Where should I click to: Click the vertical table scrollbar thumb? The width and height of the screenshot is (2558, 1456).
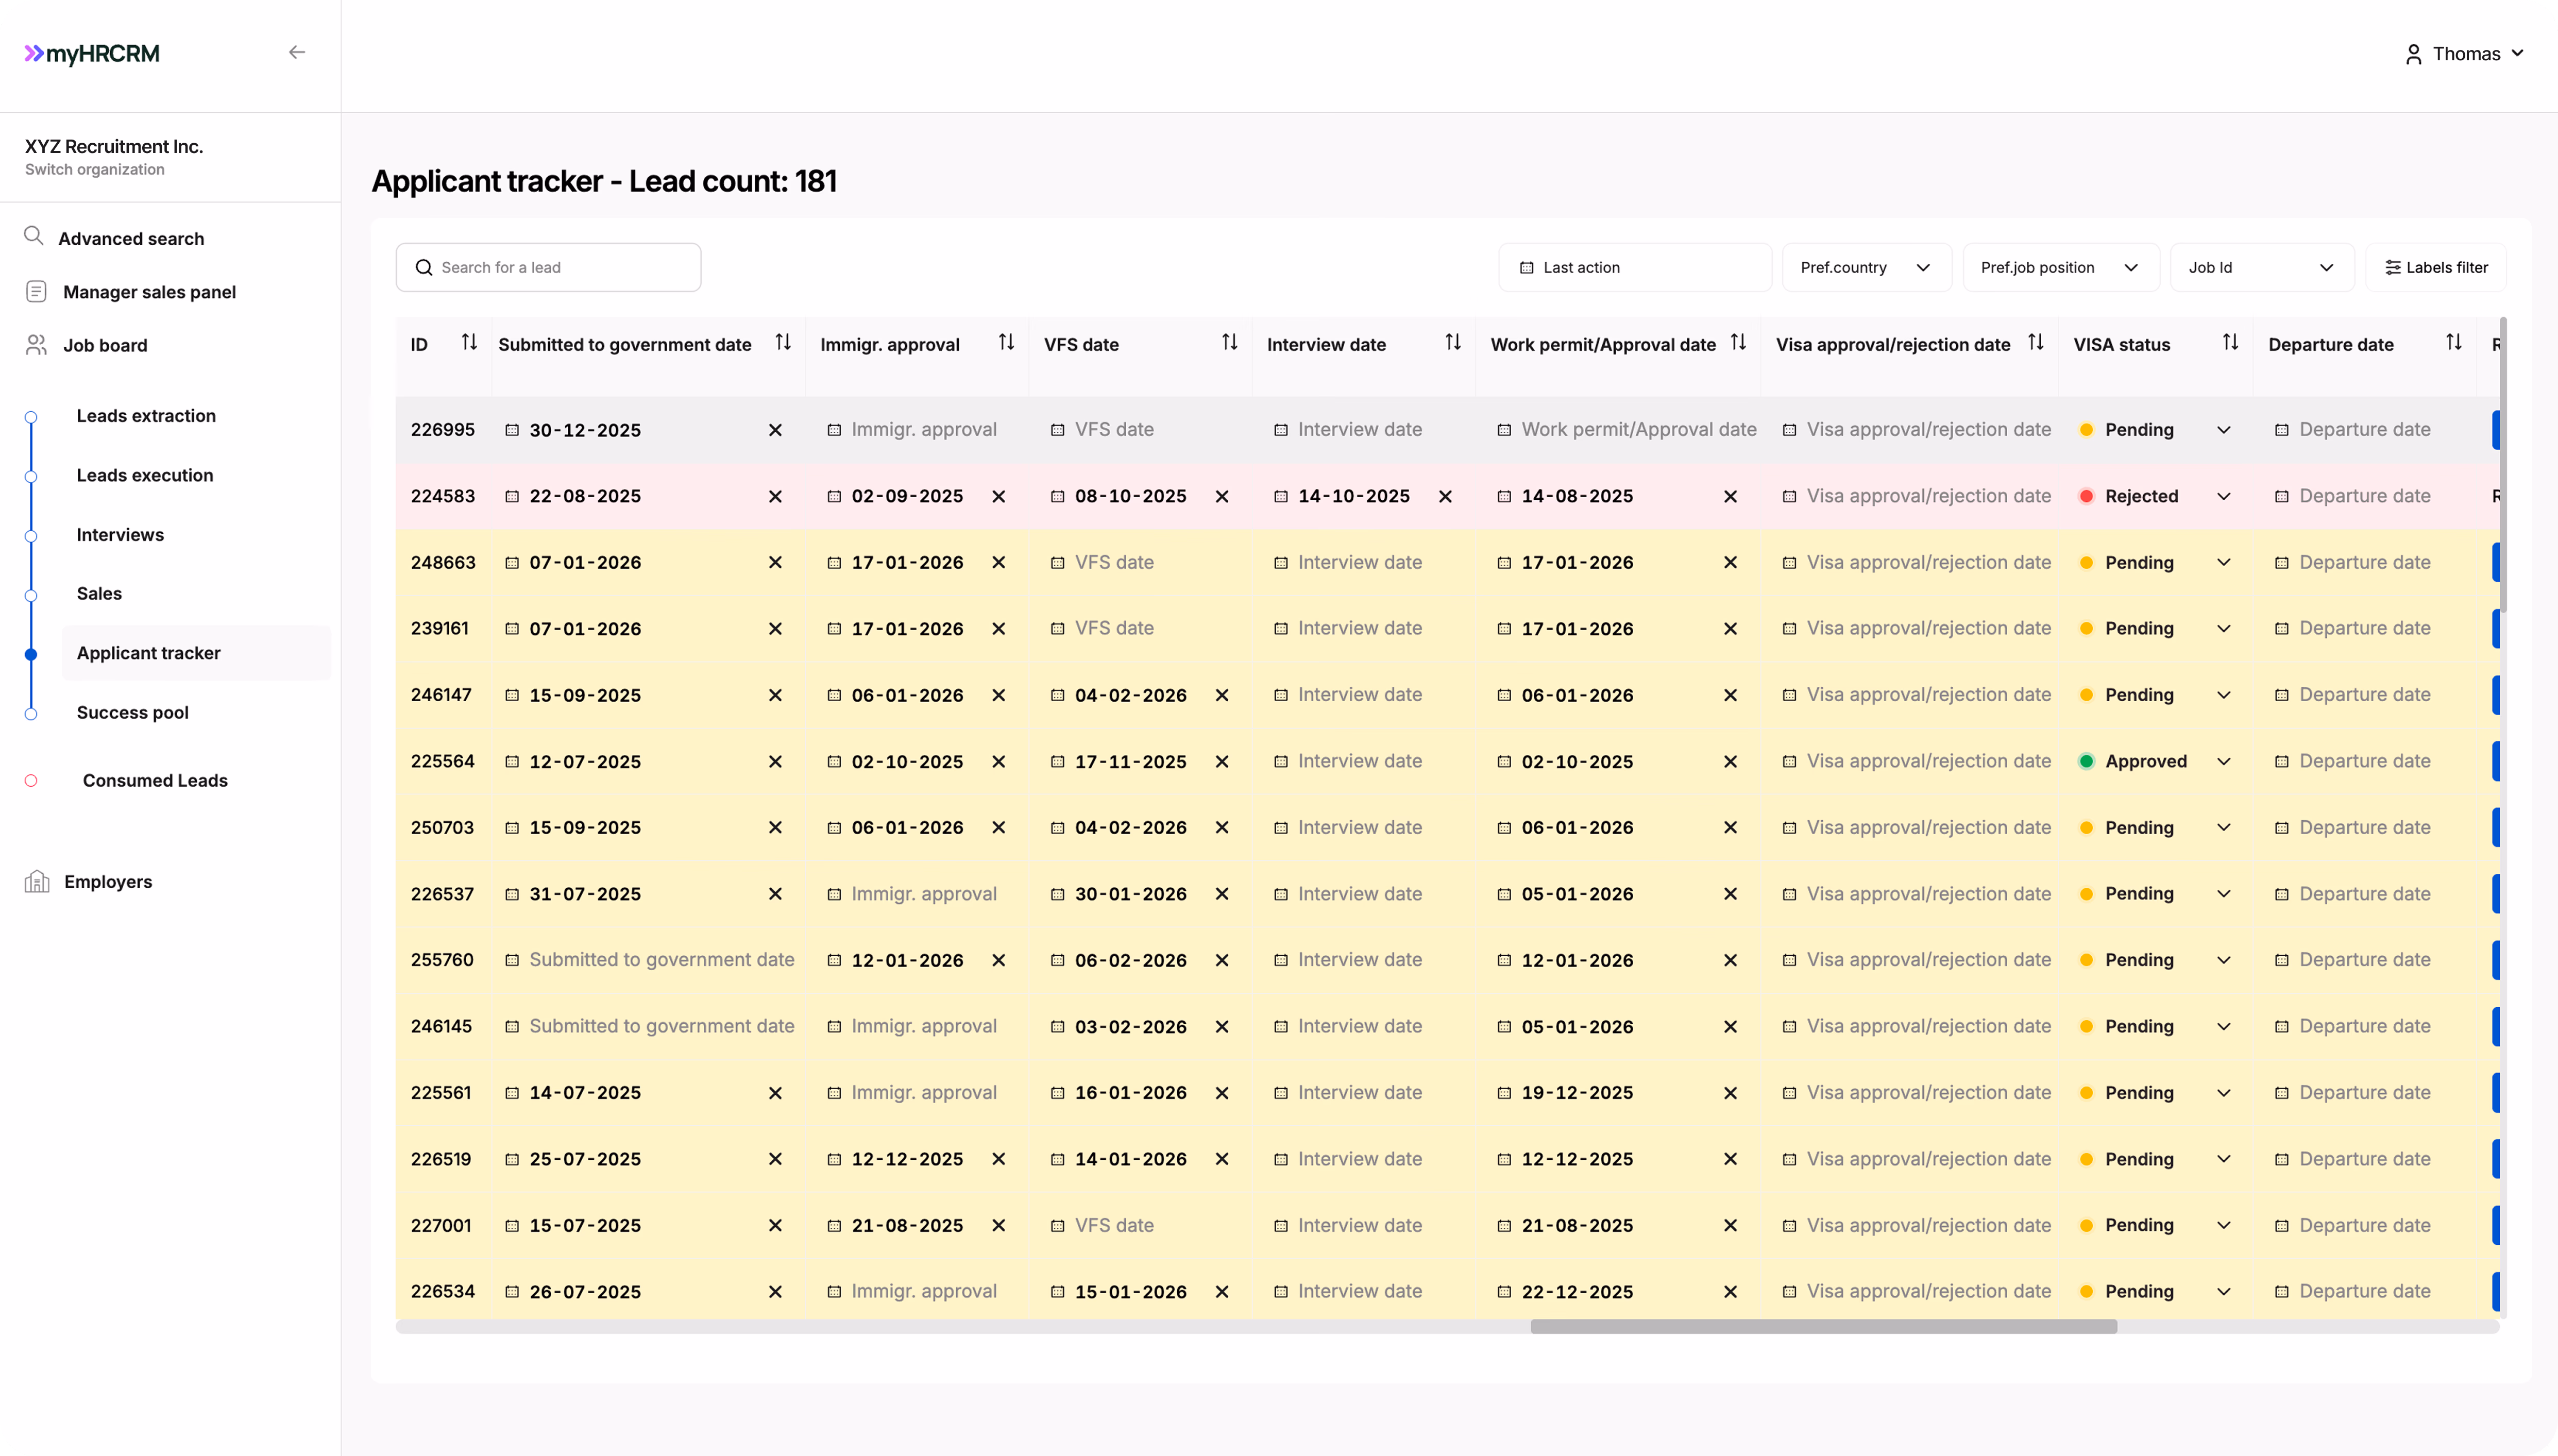(x=2503, y=464)
